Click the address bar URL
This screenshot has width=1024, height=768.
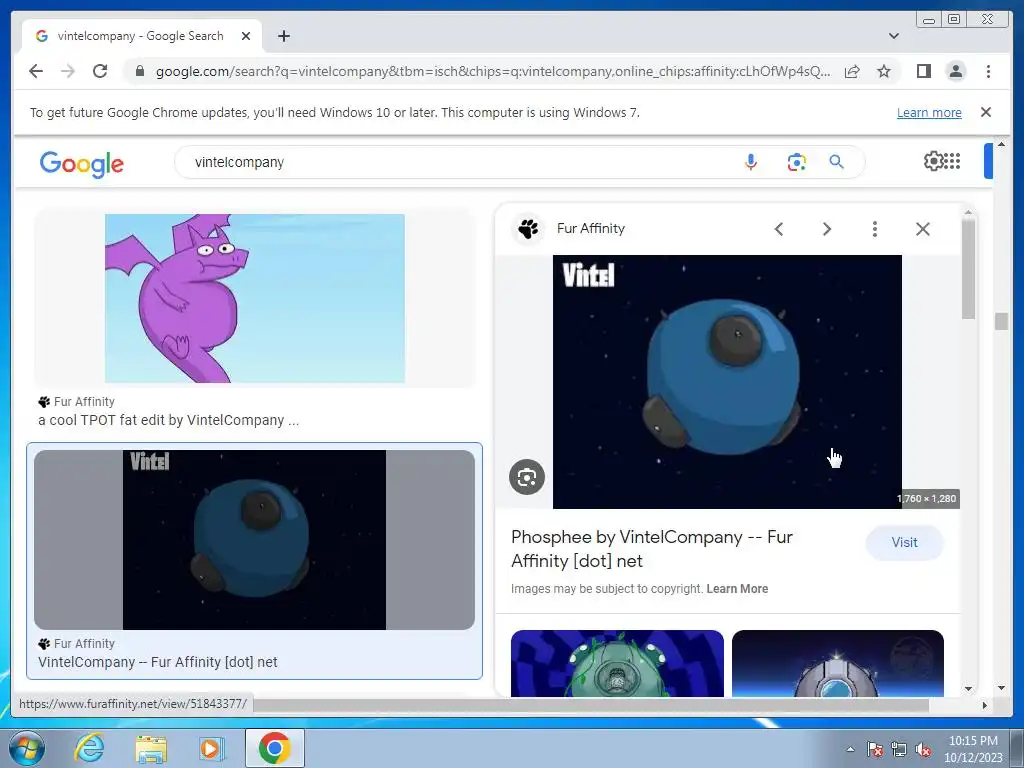[493, 71]
